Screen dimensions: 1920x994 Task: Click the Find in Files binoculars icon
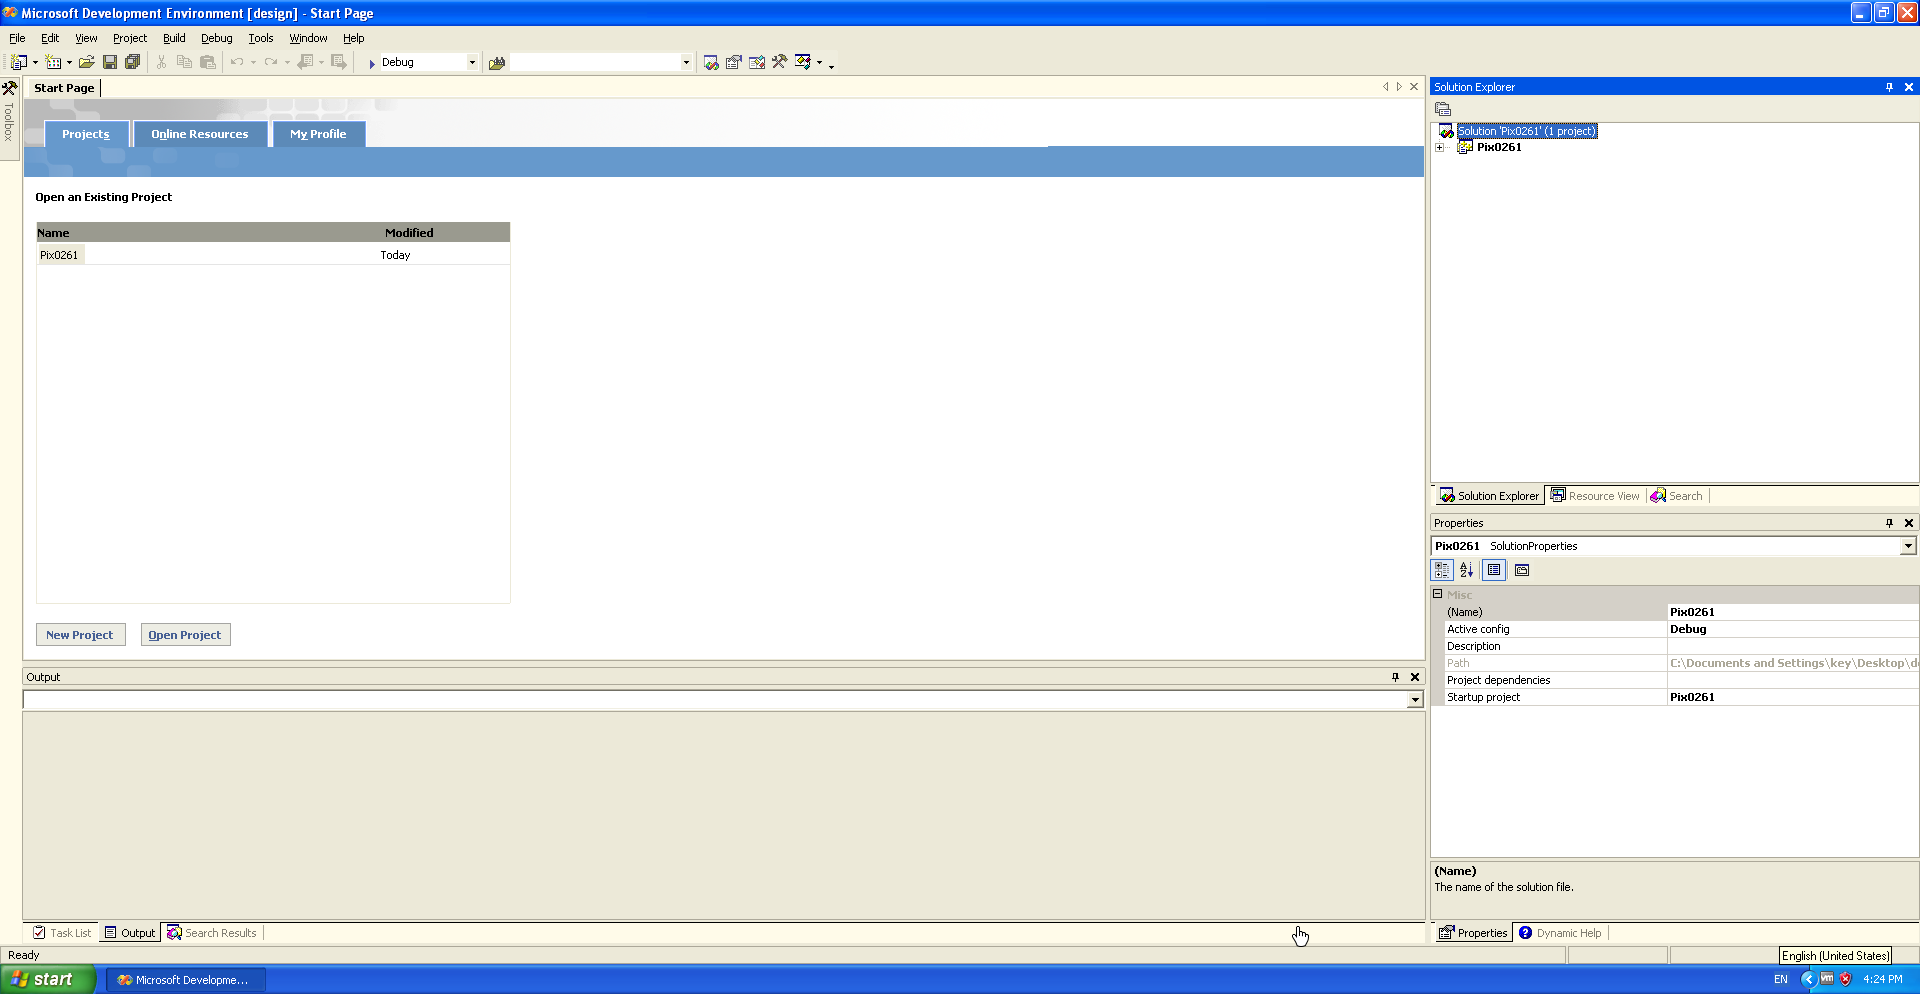tap(497, 63)
